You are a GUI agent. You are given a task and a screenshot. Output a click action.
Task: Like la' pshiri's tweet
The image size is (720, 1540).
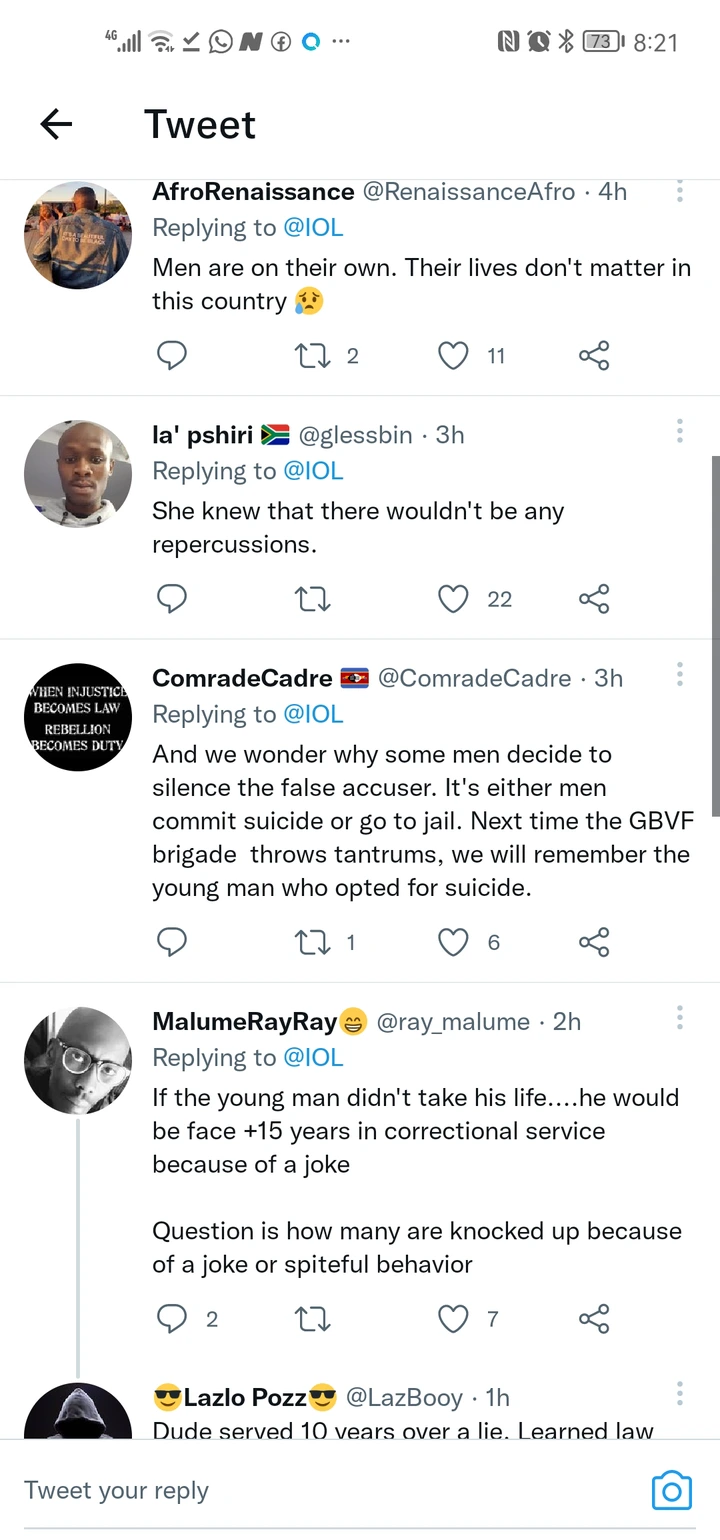(454, 598)
